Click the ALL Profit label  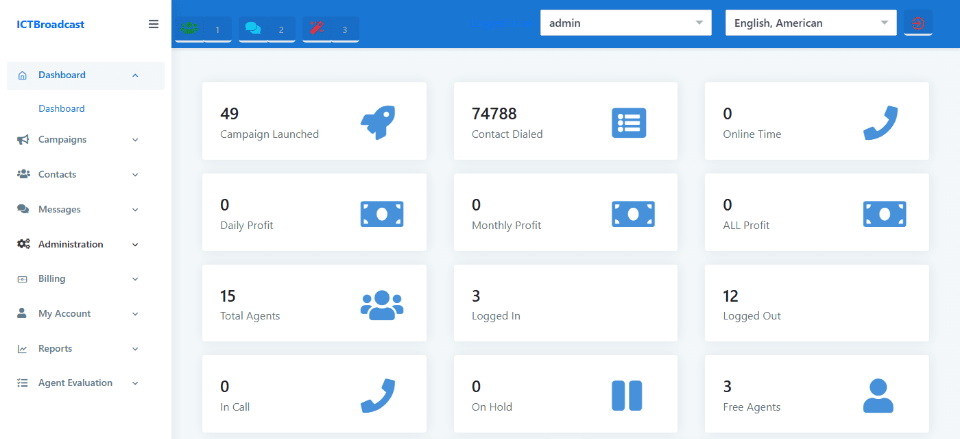click(746, 225)
